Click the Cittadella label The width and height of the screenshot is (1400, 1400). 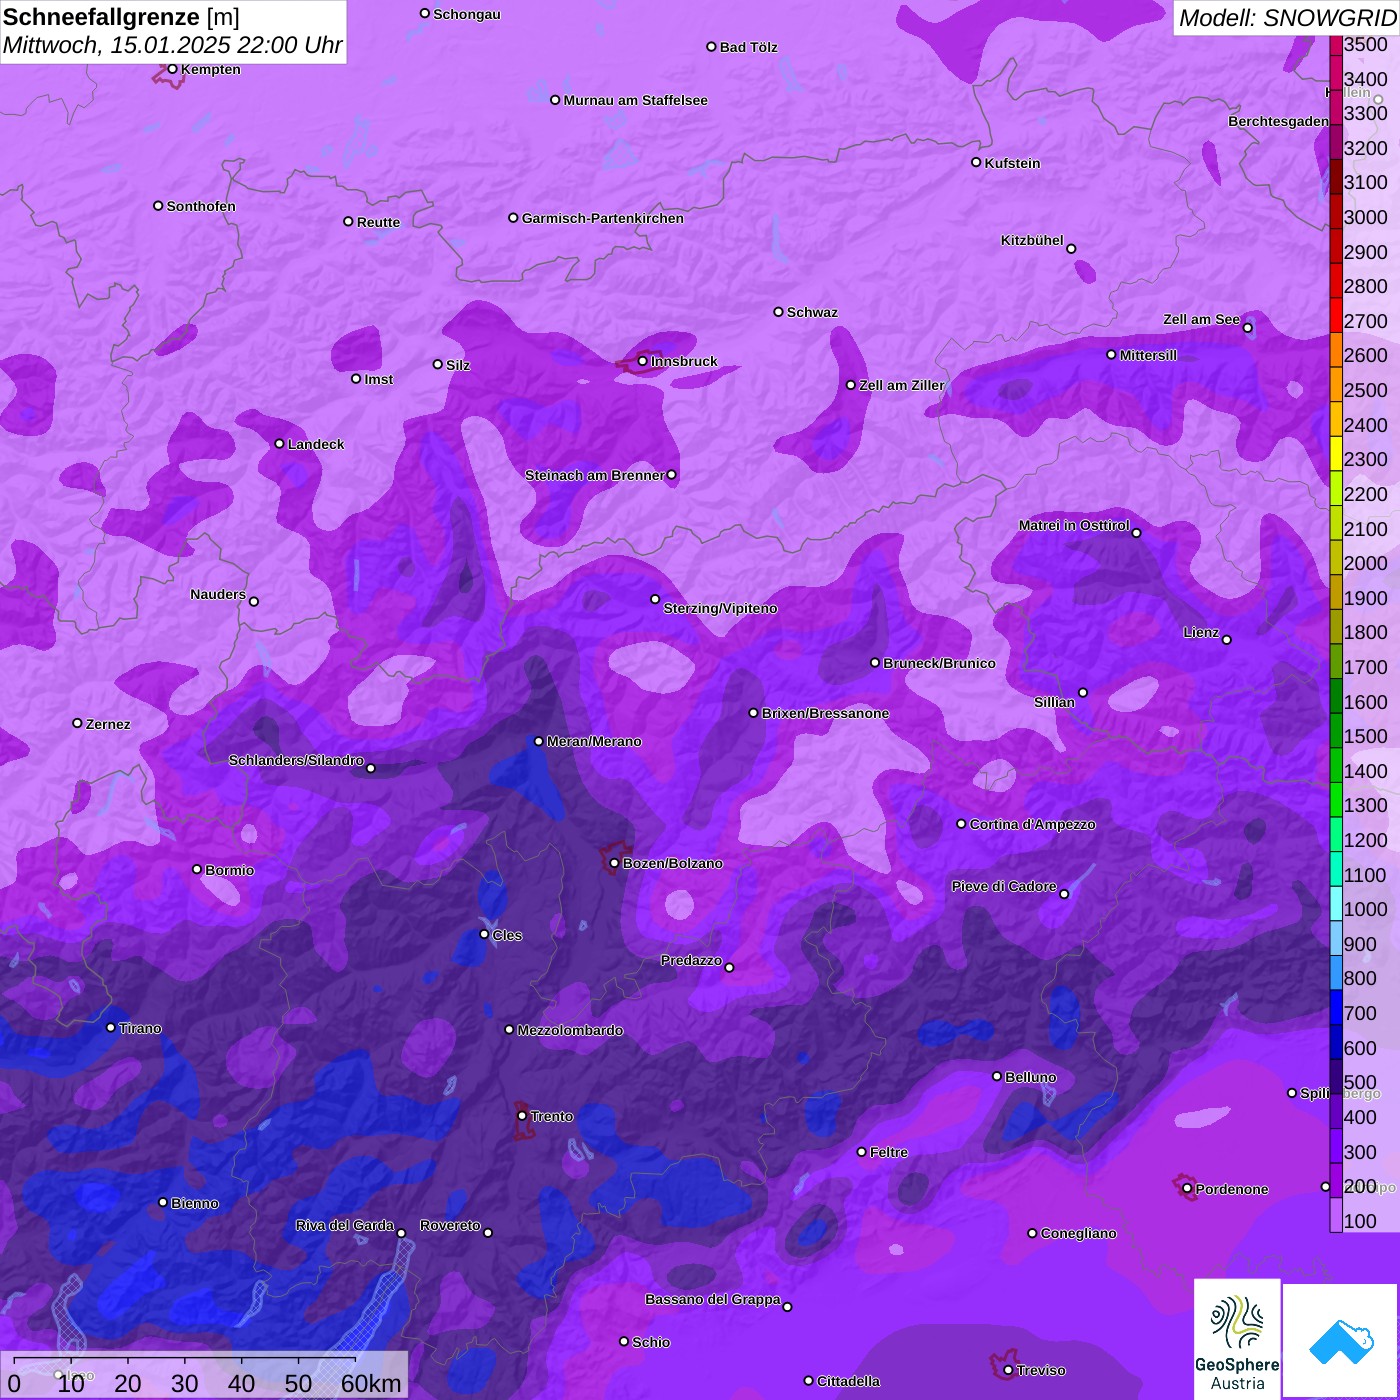coord(848,1381)
